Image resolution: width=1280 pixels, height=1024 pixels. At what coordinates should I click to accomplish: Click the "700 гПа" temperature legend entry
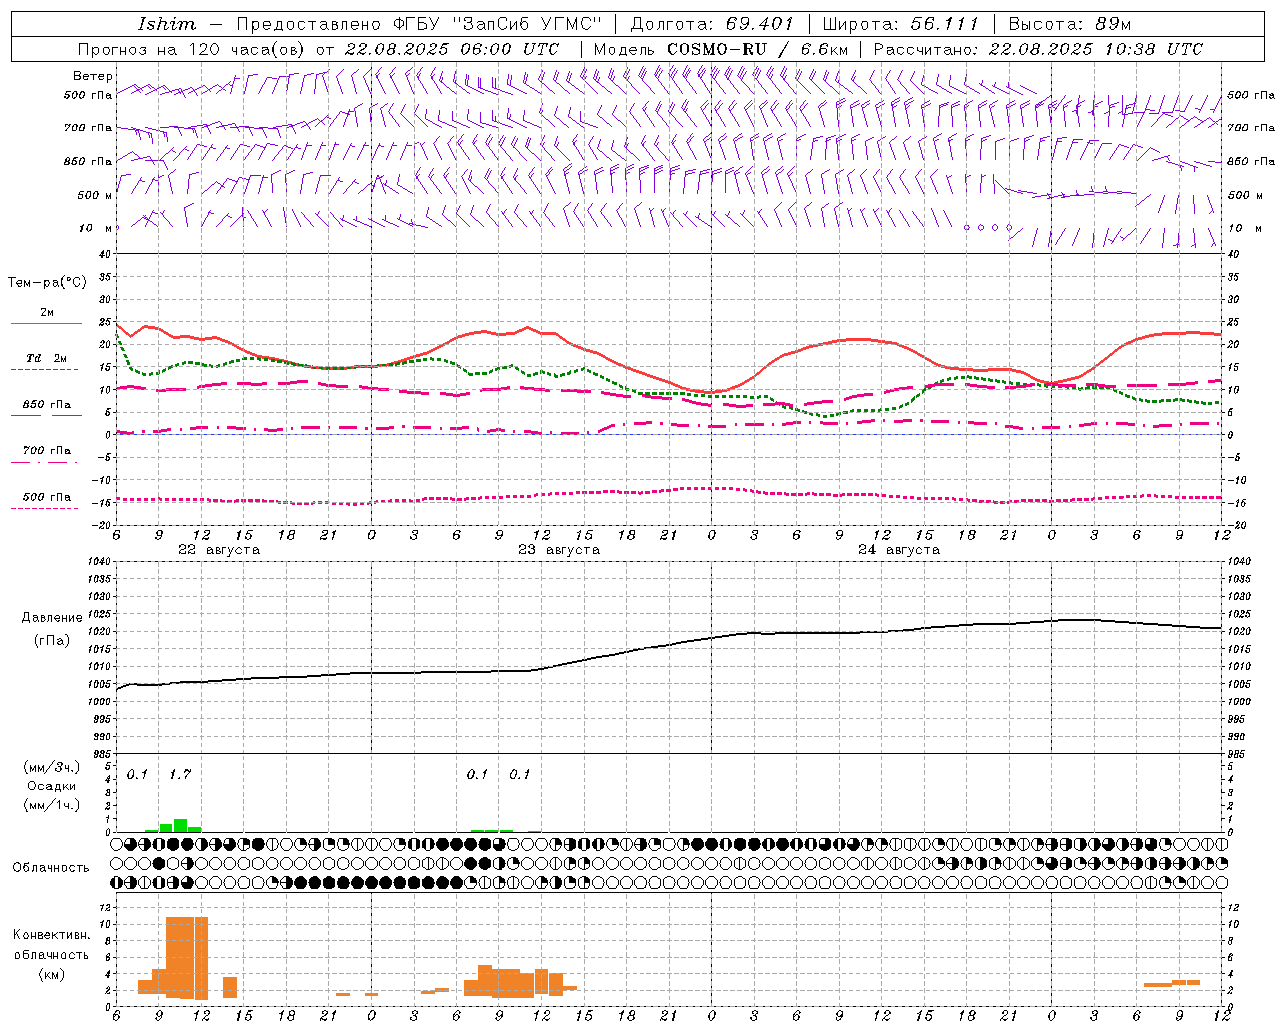point(46,450)
